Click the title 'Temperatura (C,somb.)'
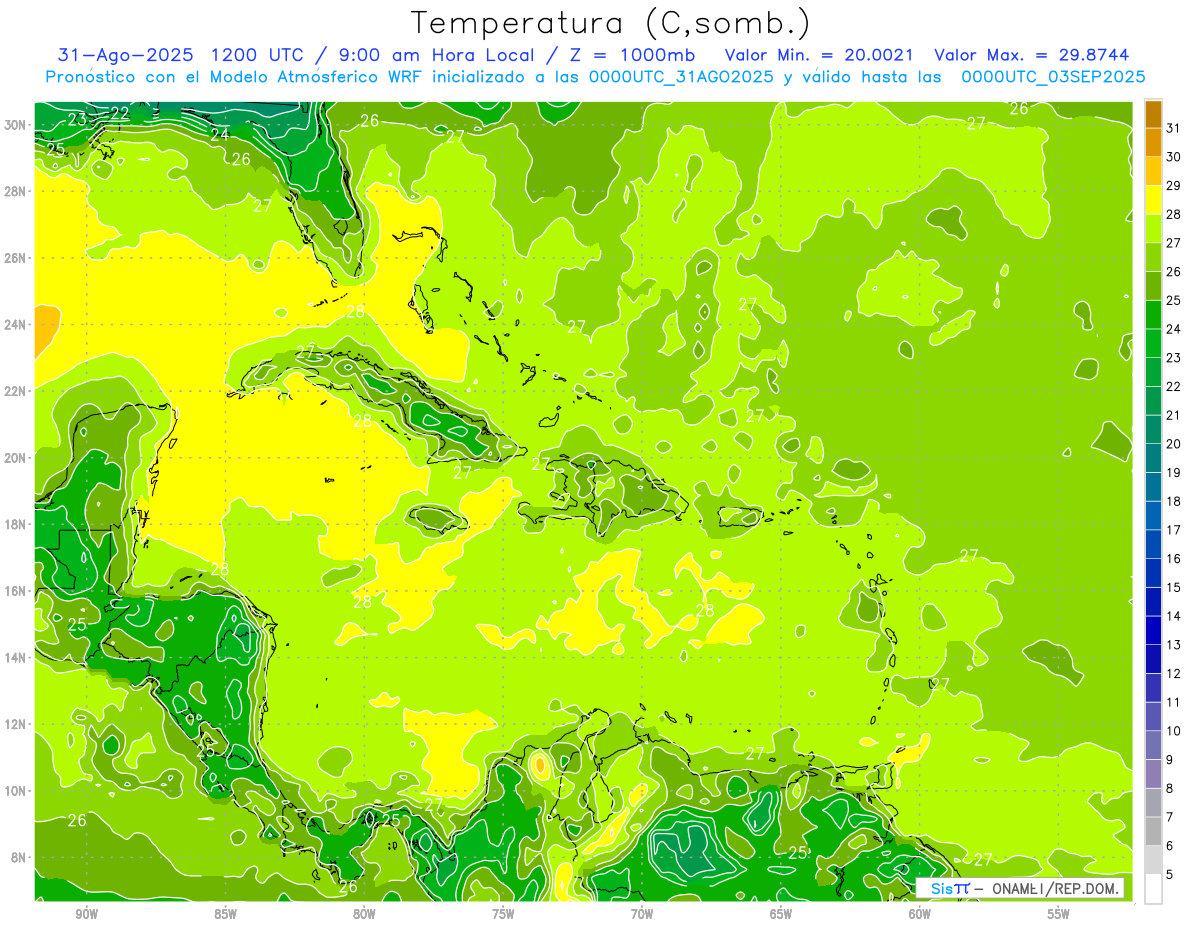Screen dimensions: 1200x927 click(x=611, y=22)
